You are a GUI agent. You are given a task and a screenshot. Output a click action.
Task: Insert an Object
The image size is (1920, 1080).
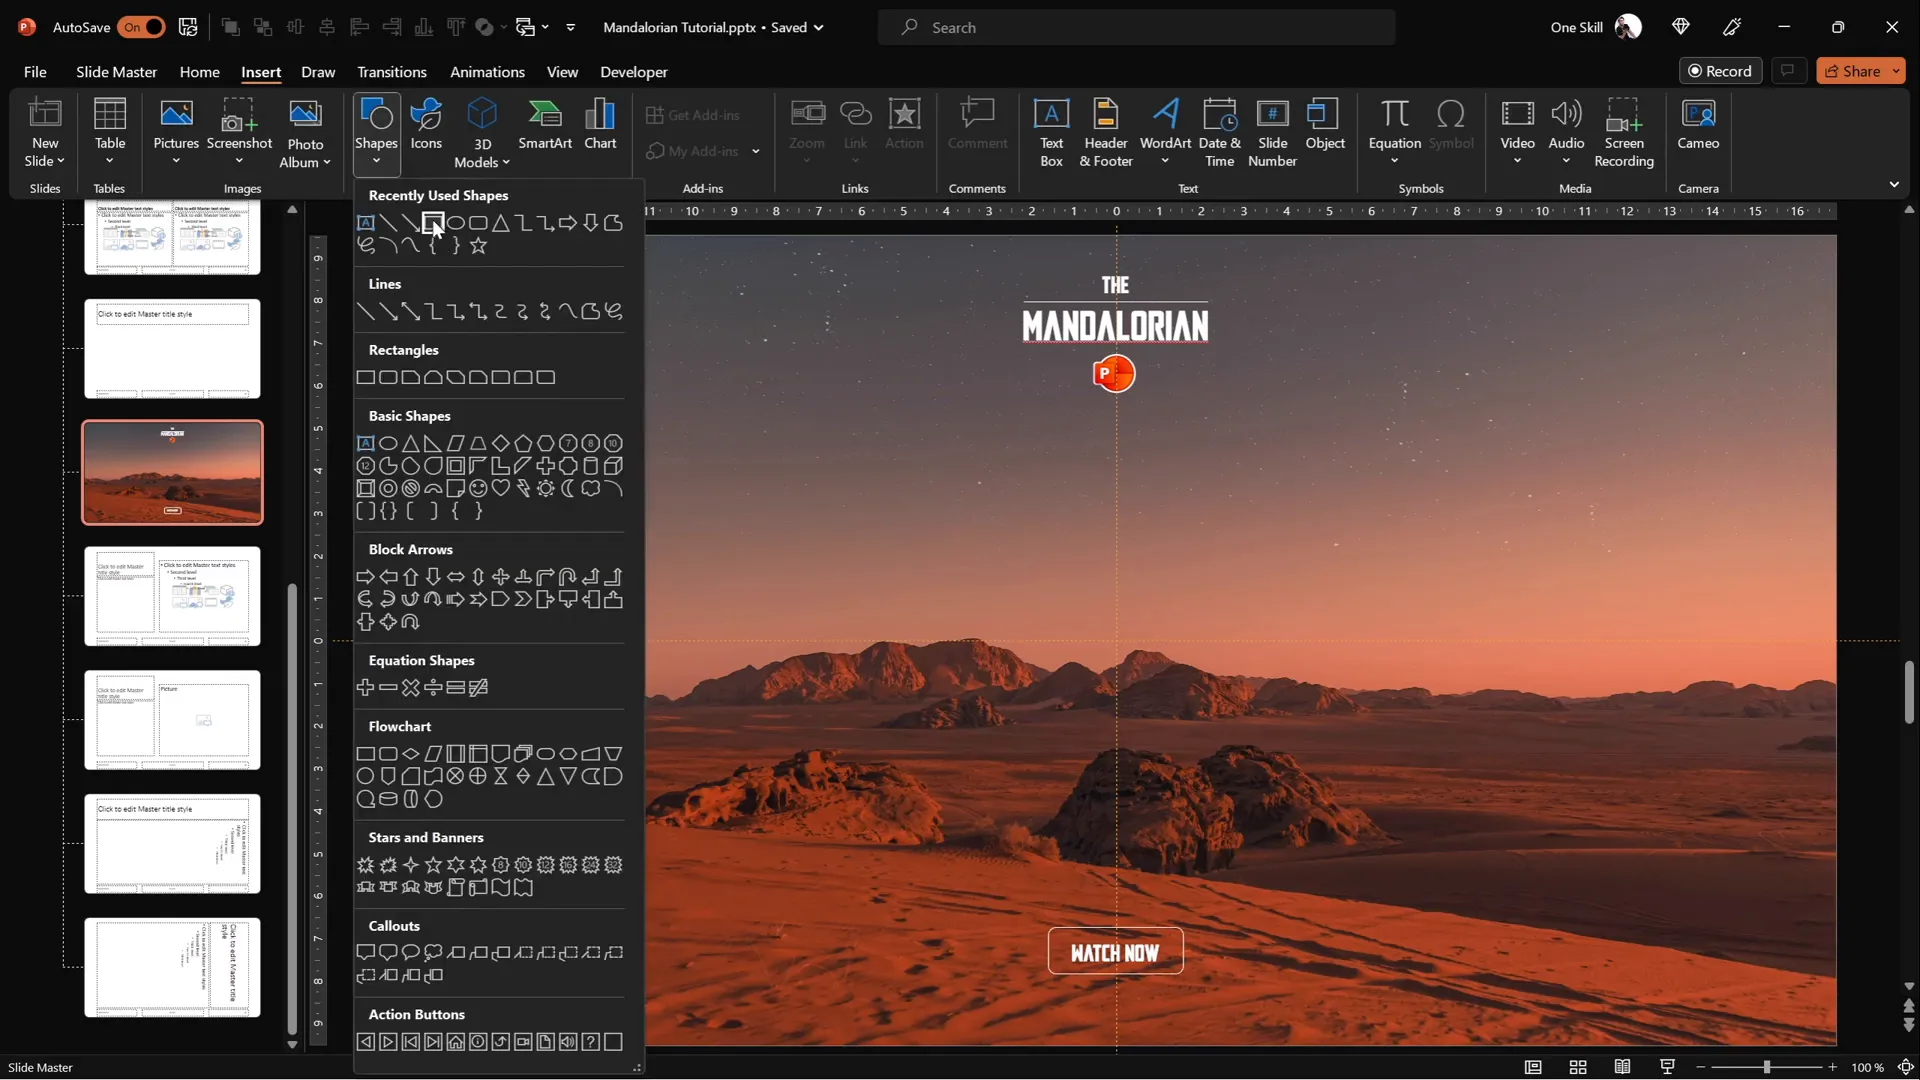(1325, 125)
